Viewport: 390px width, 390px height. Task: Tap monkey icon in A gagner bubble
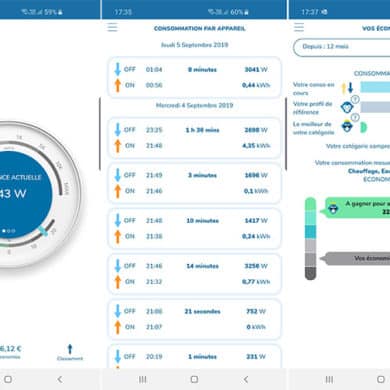tap(333, 209)
